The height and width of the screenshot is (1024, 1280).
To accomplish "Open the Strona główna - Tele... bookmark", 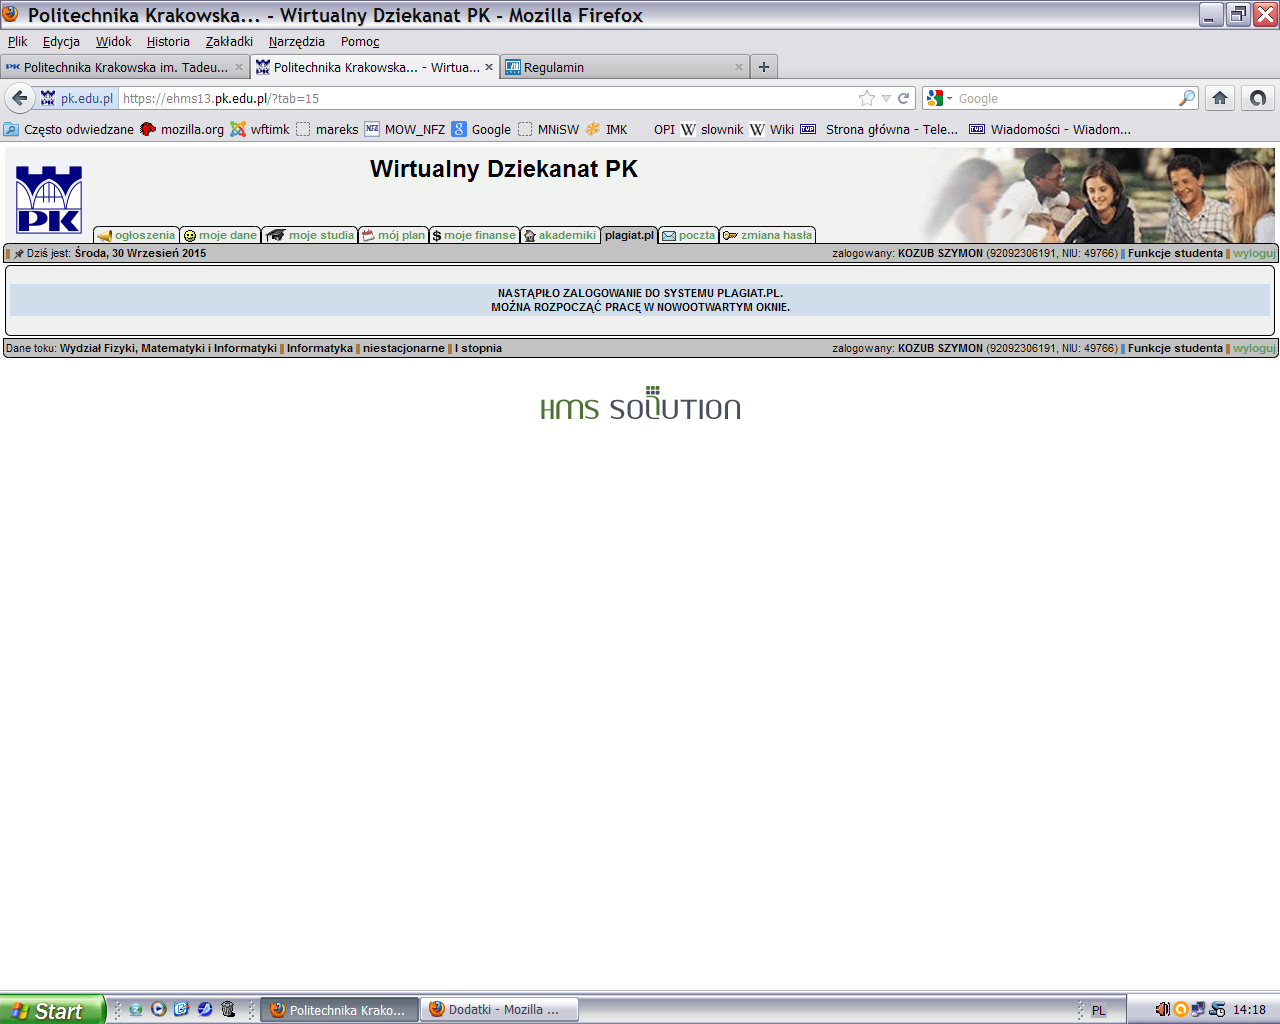I will coord(880,129).
